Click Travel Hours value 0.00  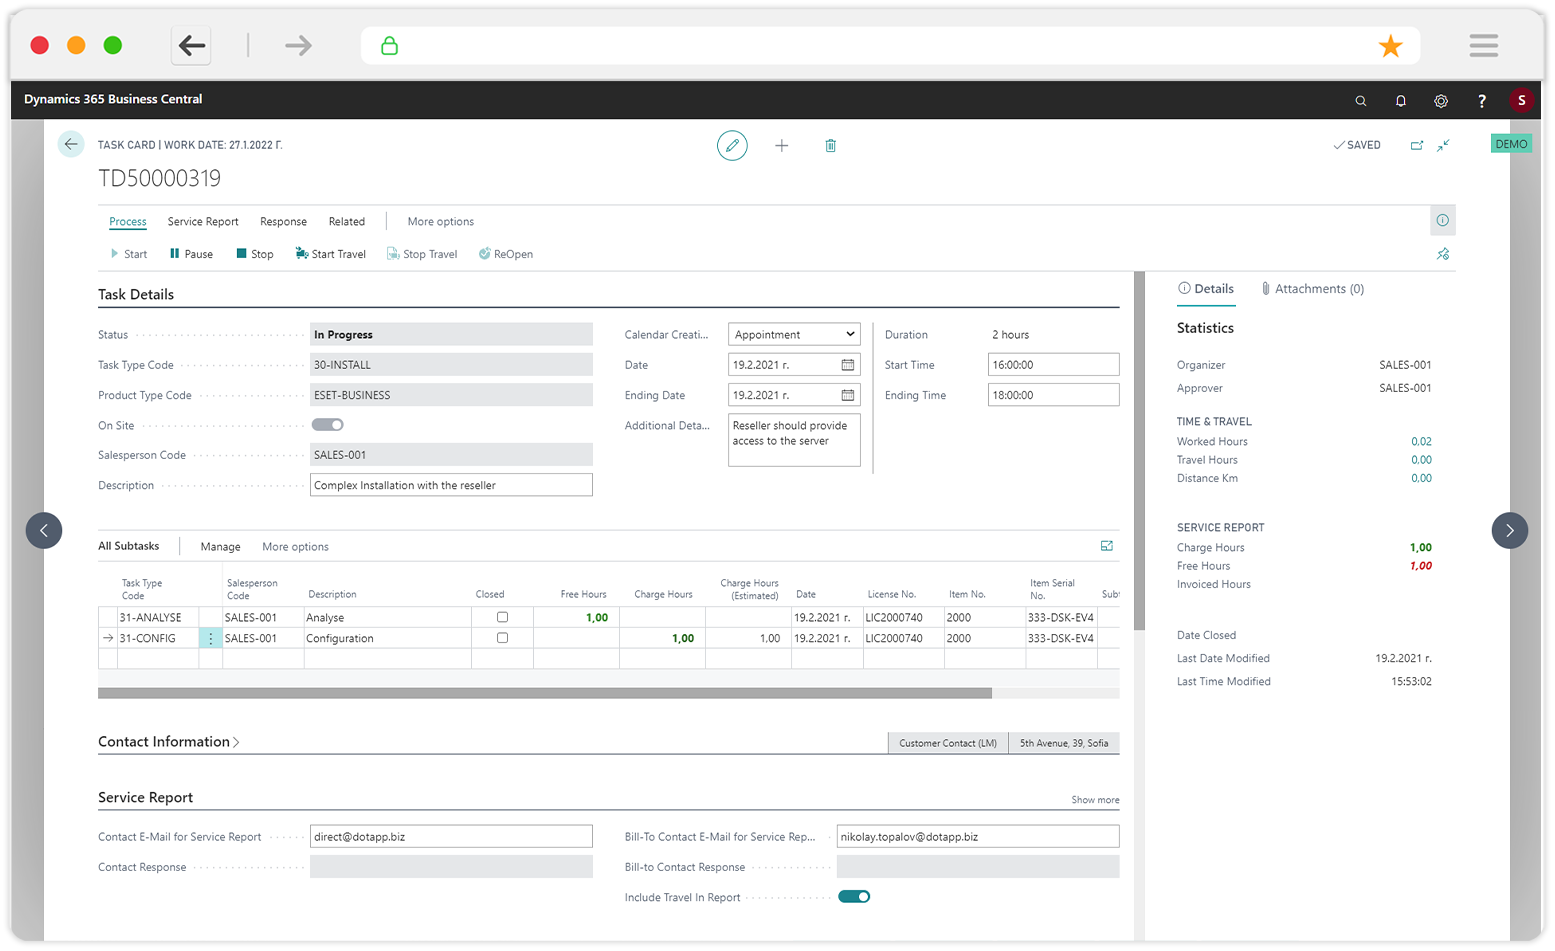1421,460
